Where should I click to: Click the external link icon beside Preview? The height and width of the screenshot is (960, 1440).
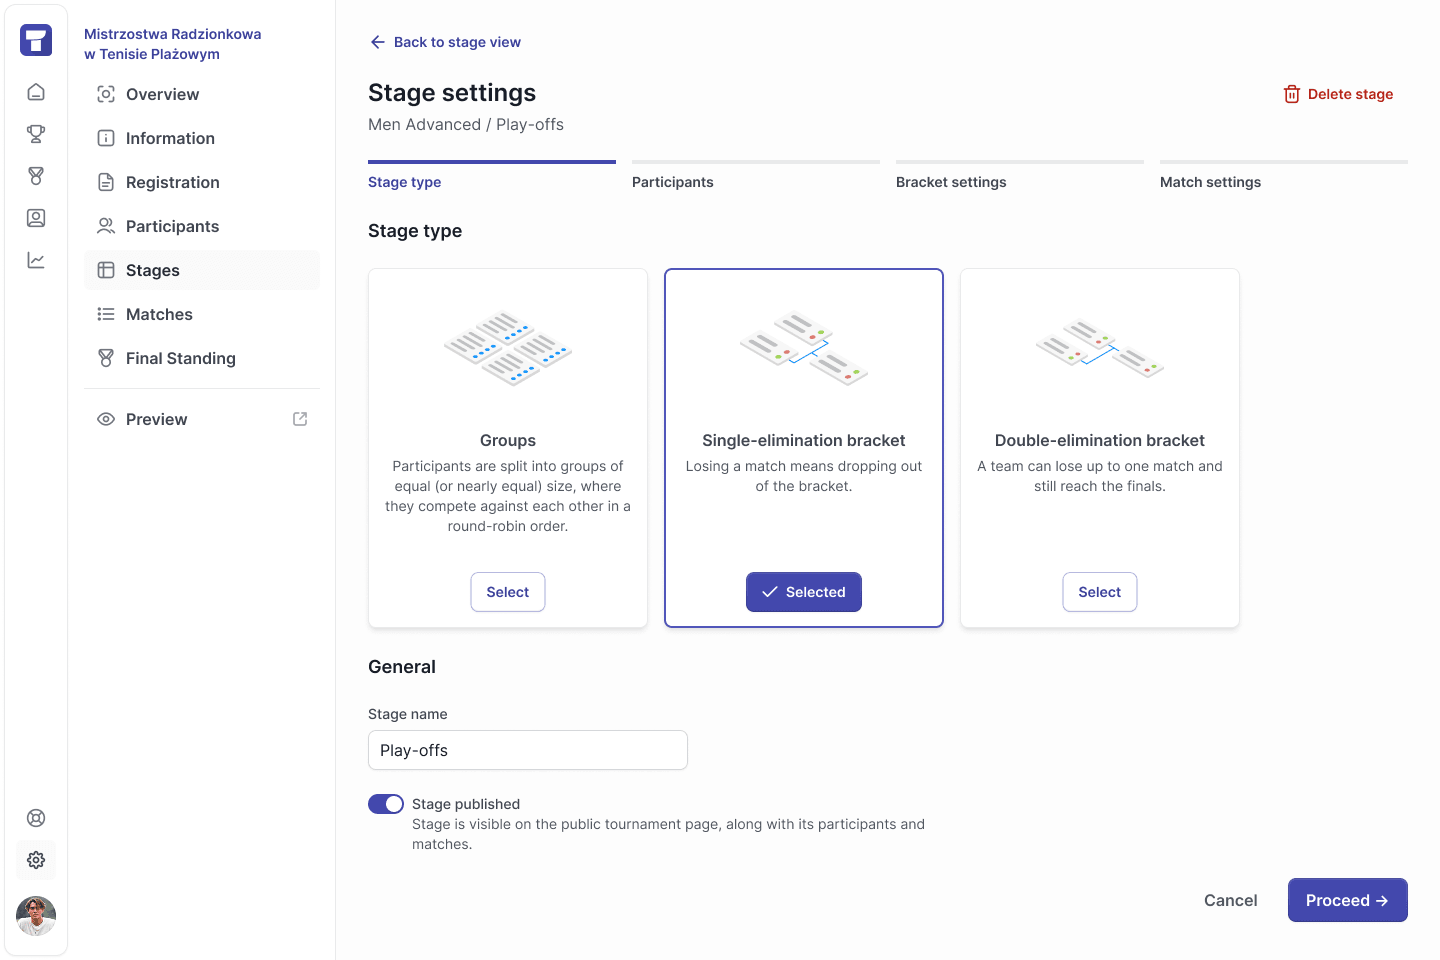(300, 419)
